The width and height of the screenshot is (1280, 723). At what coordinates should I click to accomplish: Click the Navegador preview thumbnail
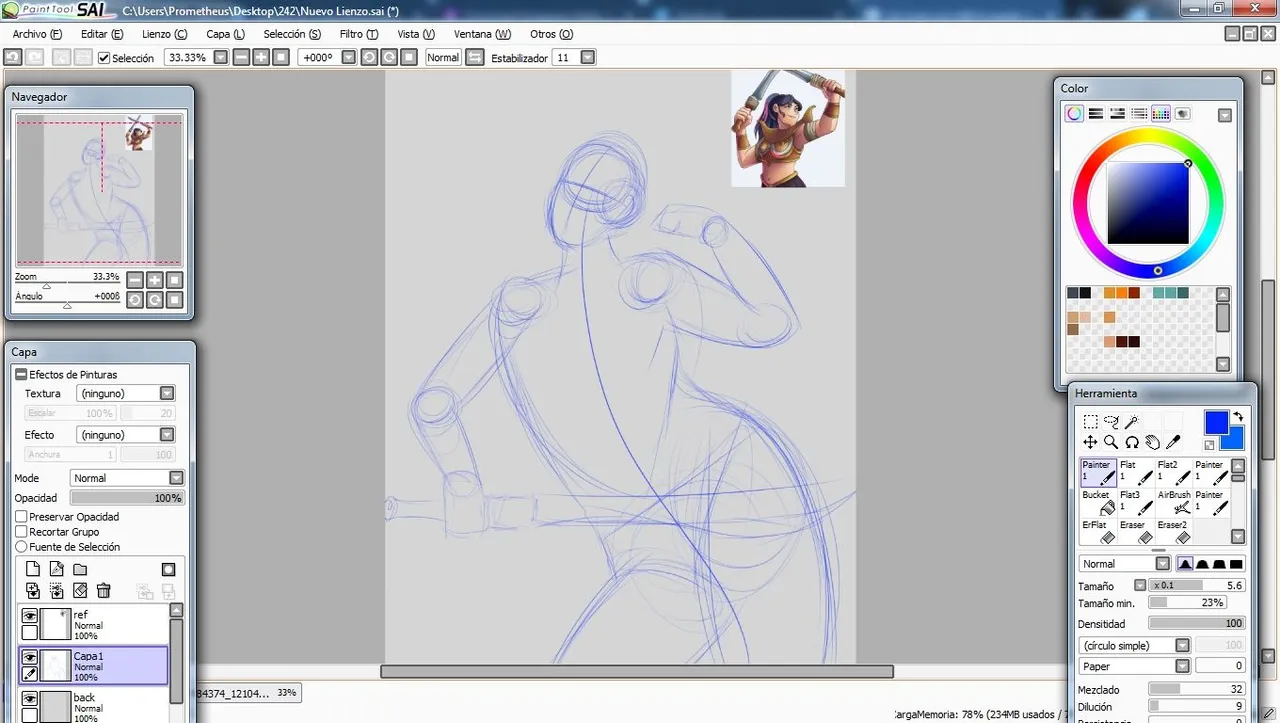coord(98,189)
